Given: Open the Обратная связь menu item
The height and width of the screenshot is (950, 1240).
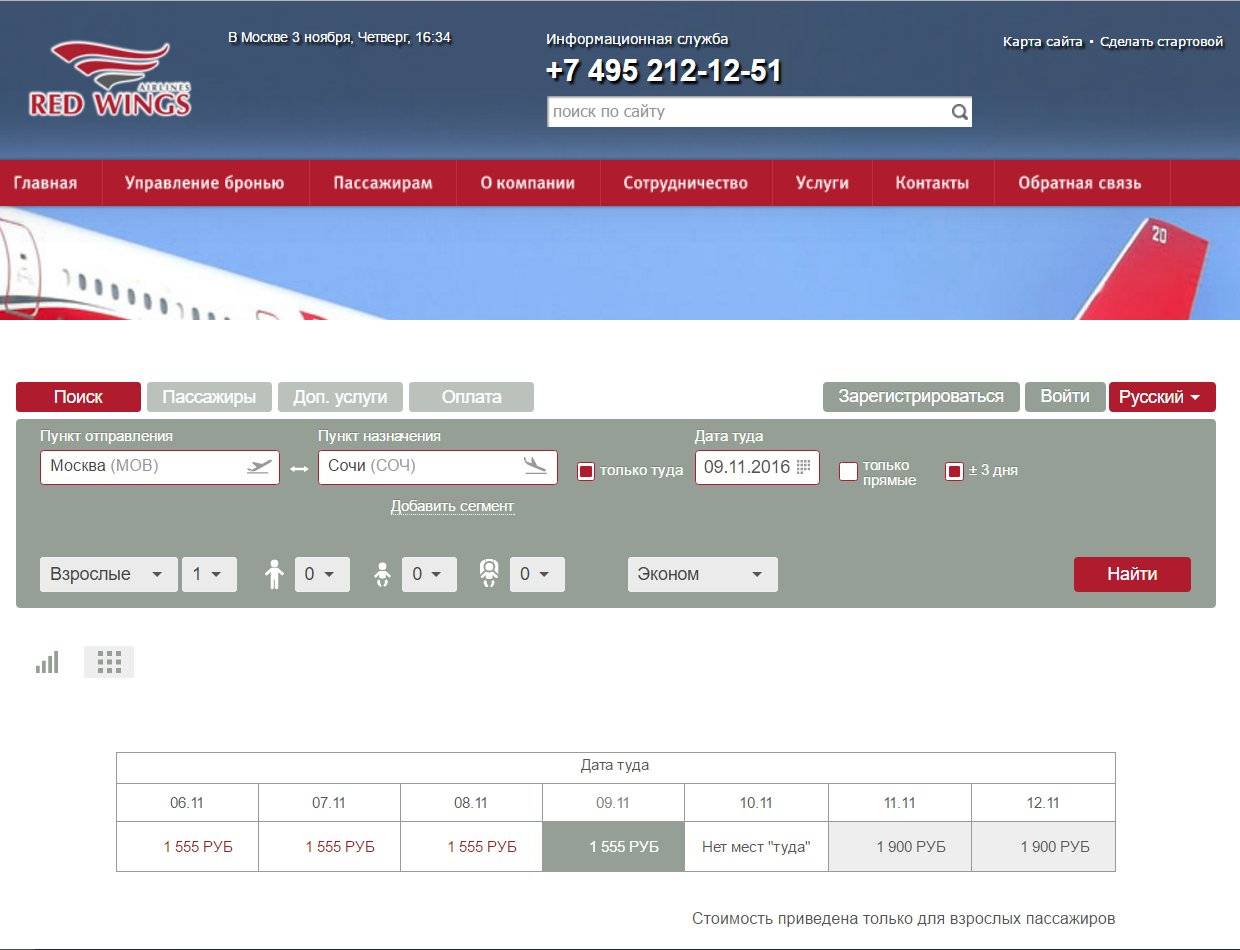Looking at the screenshot, I should click(x=1081, y=183).
